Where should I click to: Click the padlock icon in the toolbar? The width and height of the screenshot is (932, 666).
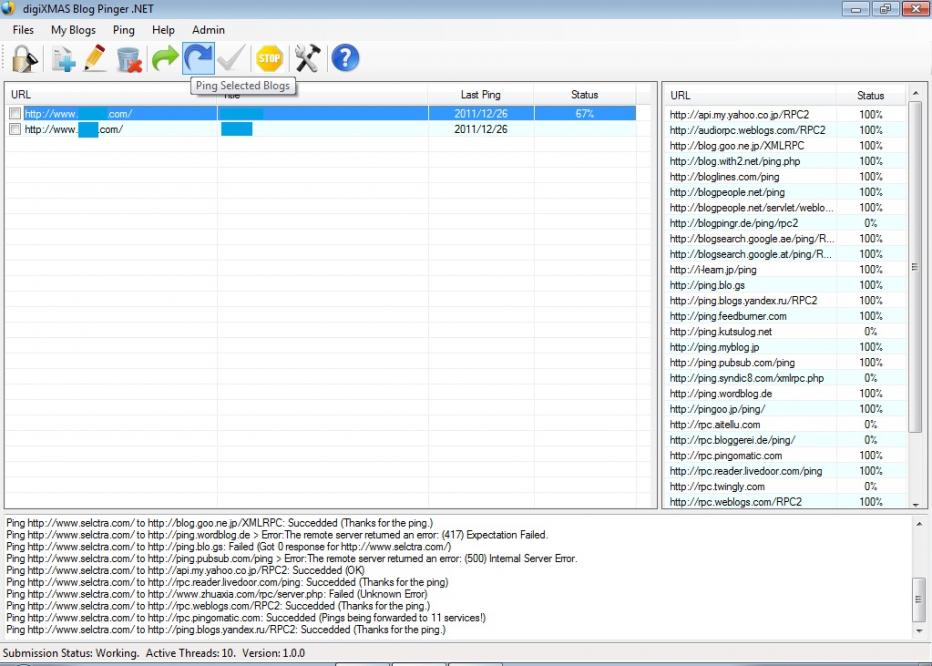click(24, 58)
